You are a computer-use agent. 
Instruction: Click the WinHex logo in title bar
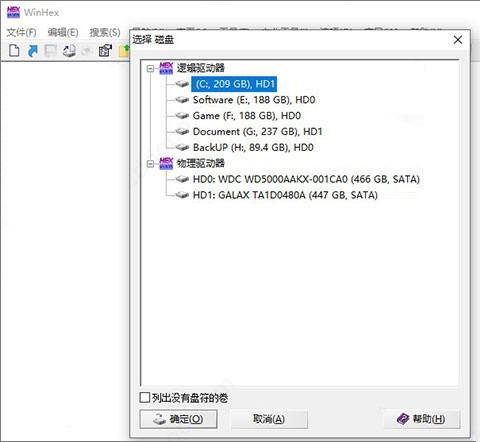click(13, 12)
